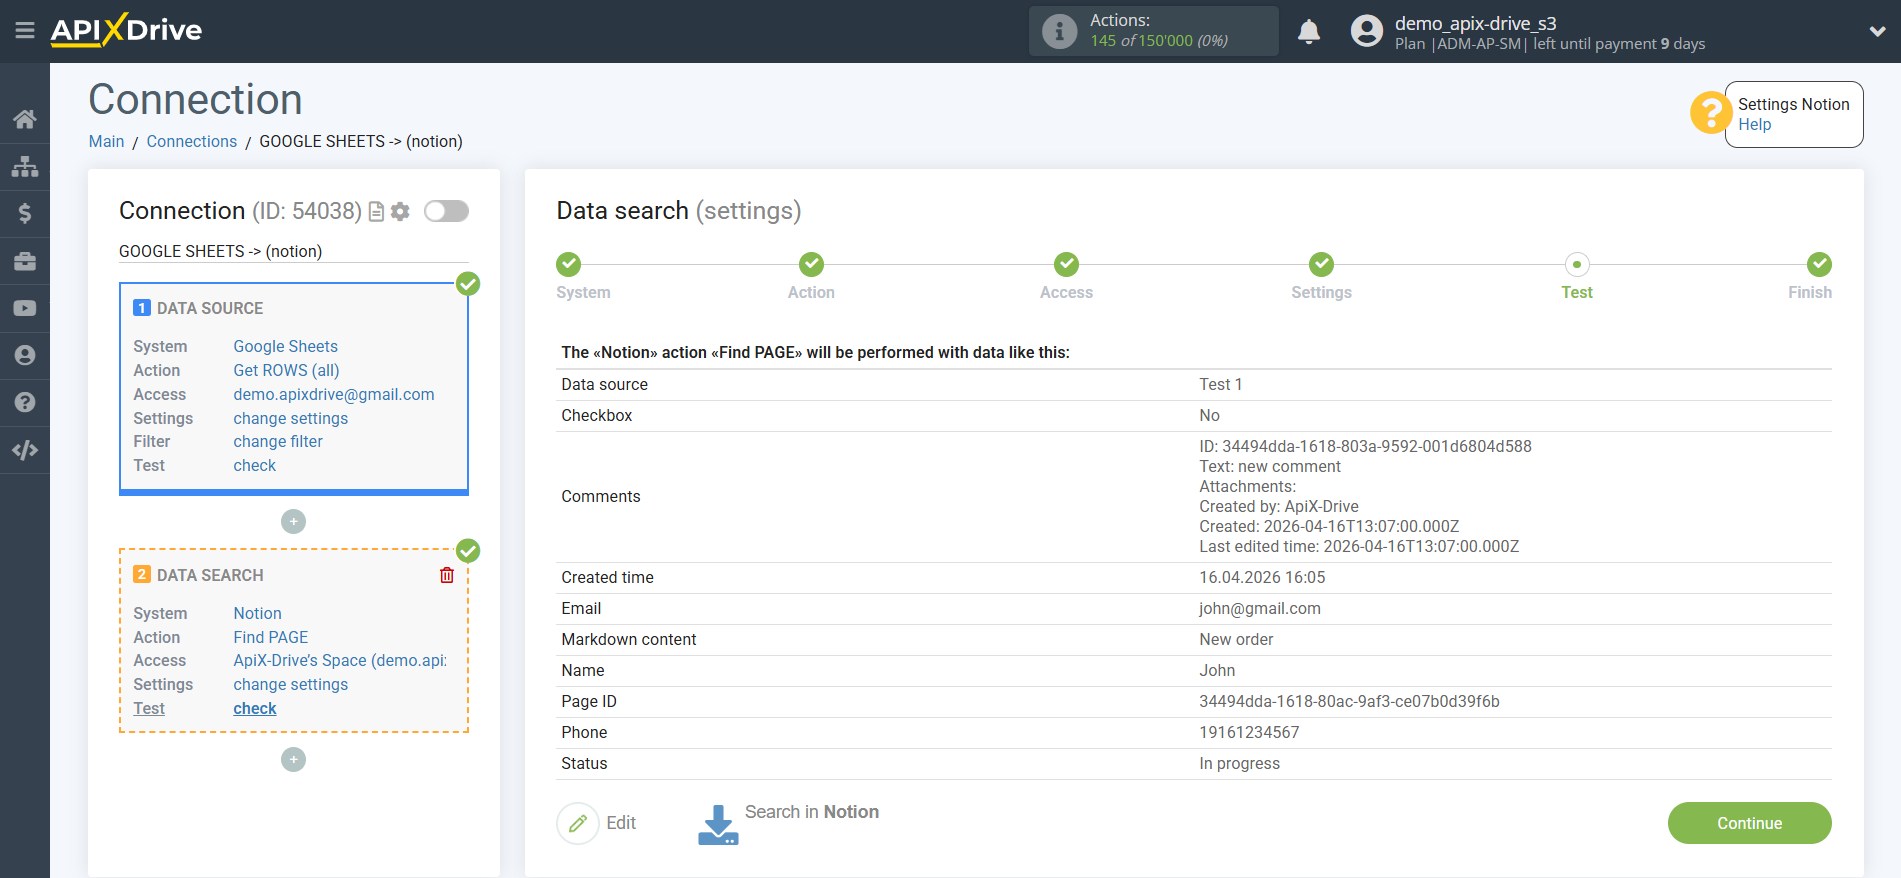Toggle the connection enable switch
Image resolution: width=1901 pixels, height=878 pixels.
coord(446,211)
